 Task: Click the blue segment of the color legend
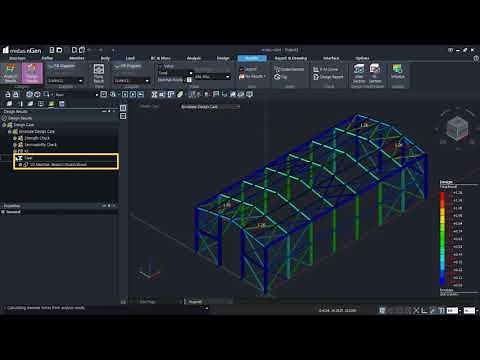442,278
